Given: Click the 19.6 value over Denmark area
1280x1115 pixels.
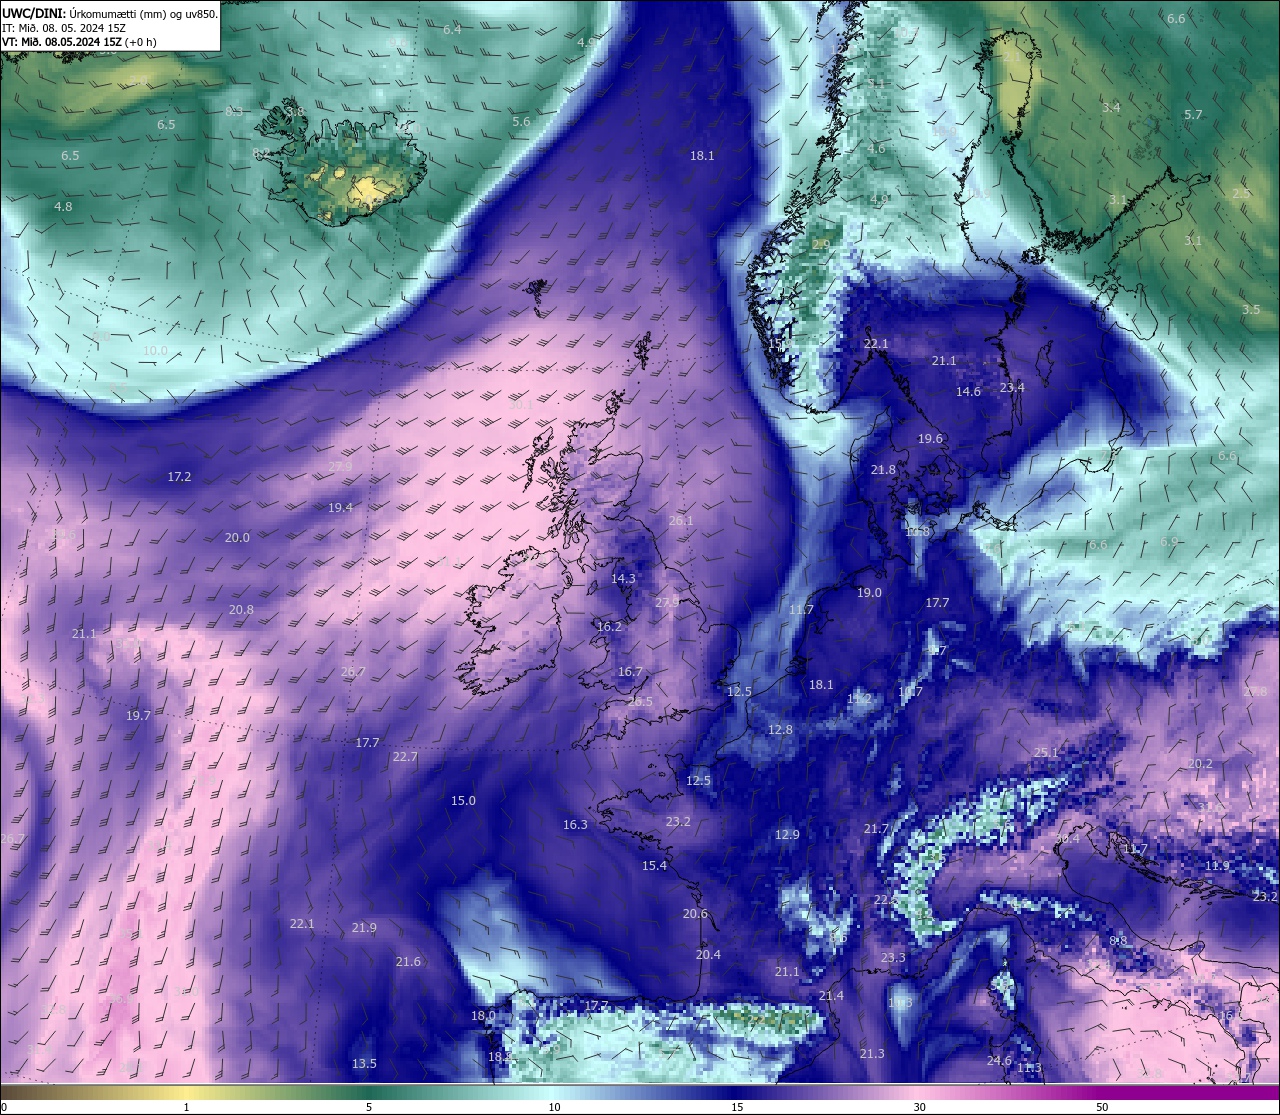Looking at the screenshot, I should [x=930, y=439].
